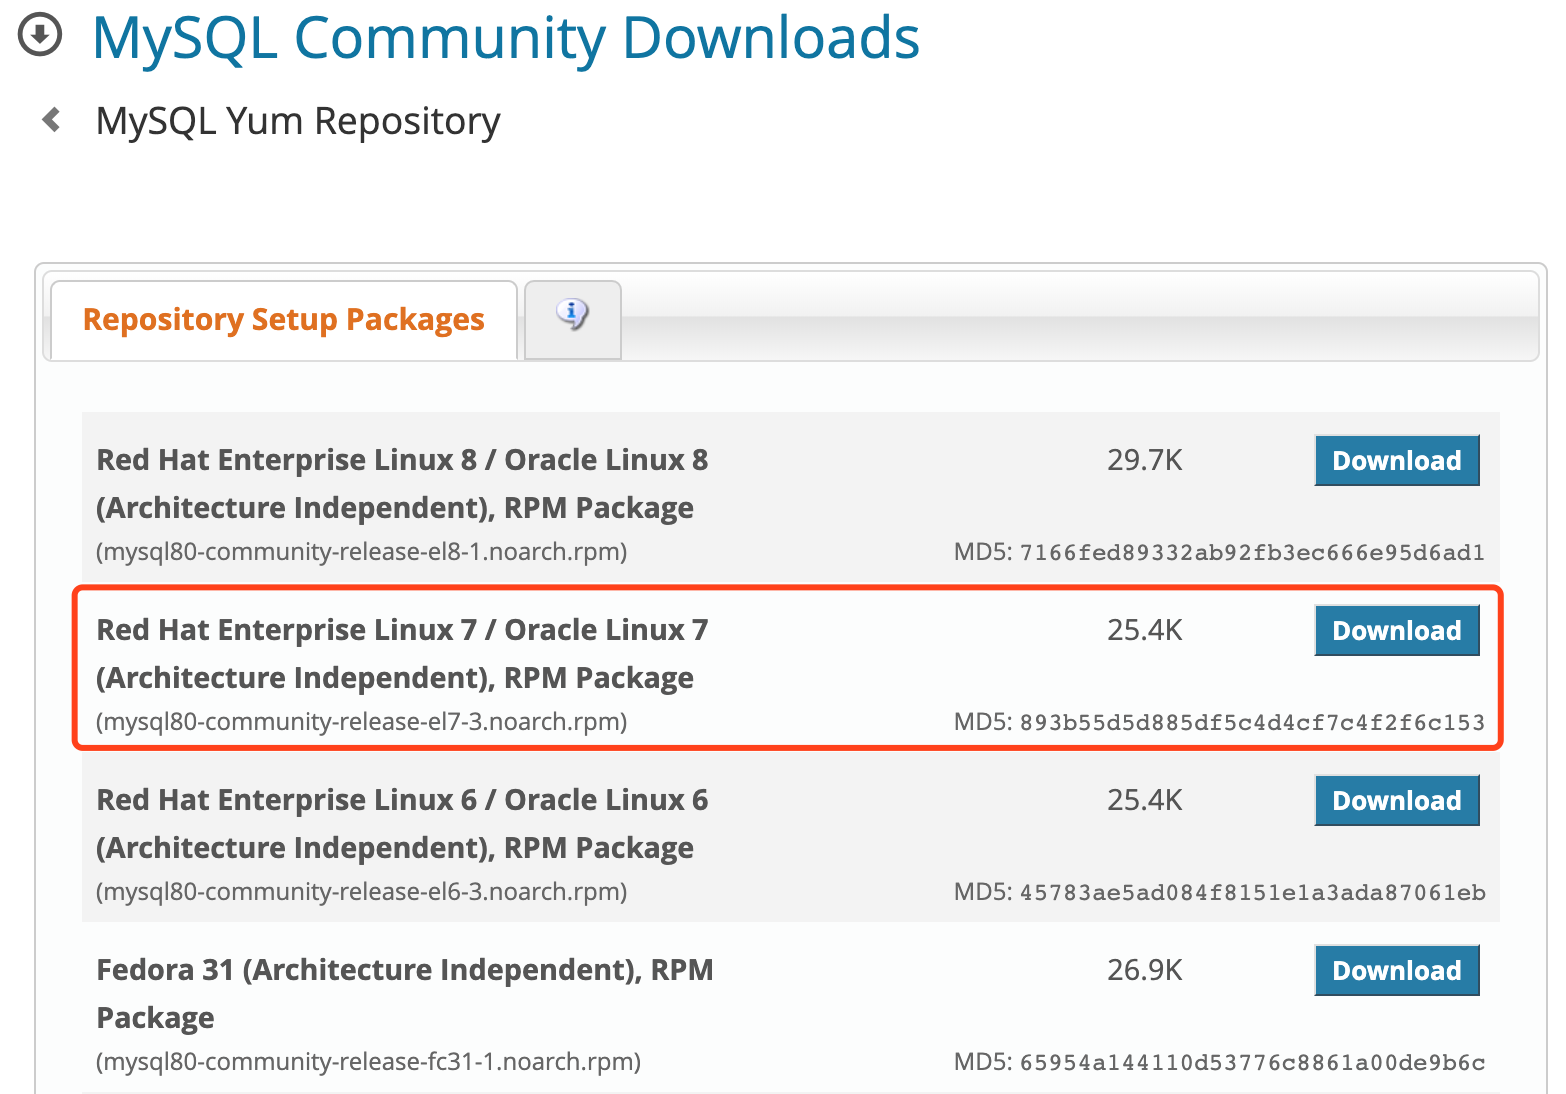Click the Fedora 31 (Architecture Independent) title
The height and width of the screenshot is (1094, 1566).
click(x=405, y=994)
